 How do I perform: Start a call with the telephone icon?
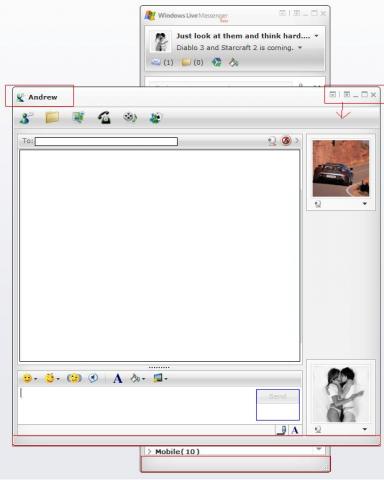(x=104, y=118)
